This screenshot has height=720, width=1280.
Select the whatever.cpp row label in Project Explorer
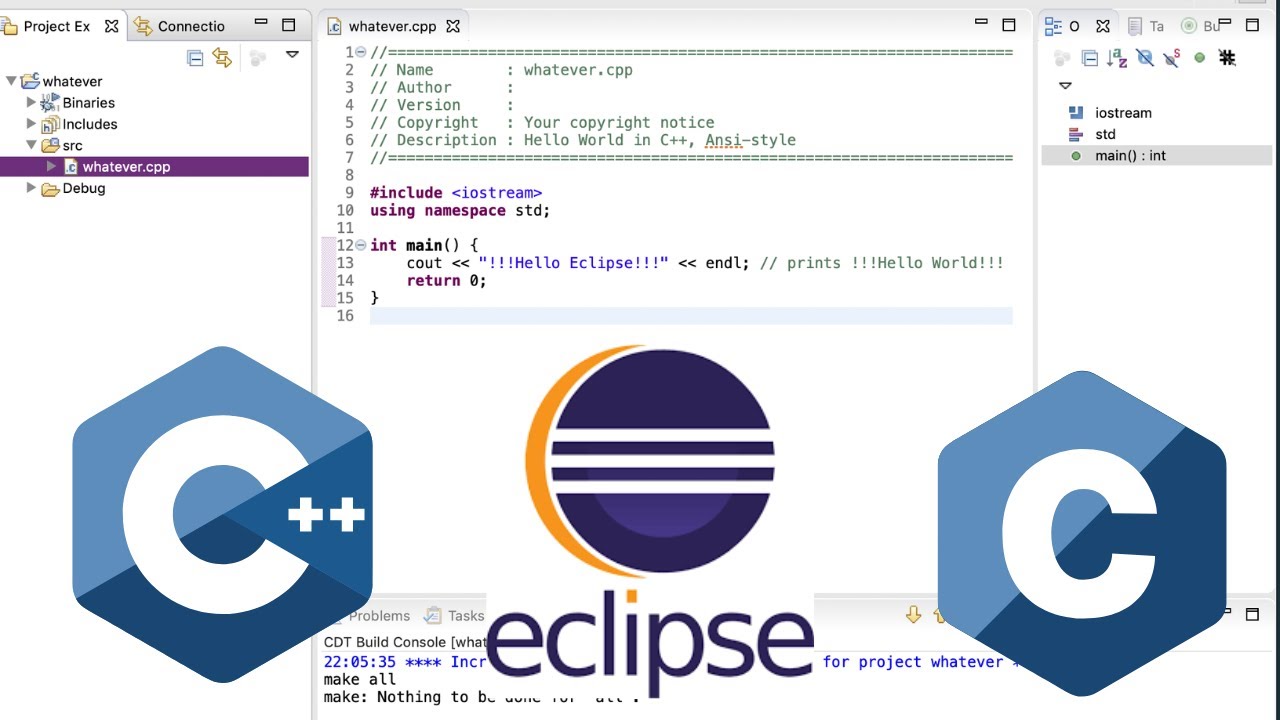pyautogui.click(x=127, y=167)
